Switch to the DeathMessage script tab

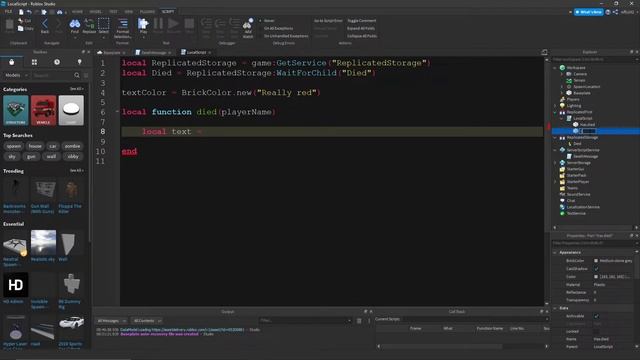click(153, 52)
